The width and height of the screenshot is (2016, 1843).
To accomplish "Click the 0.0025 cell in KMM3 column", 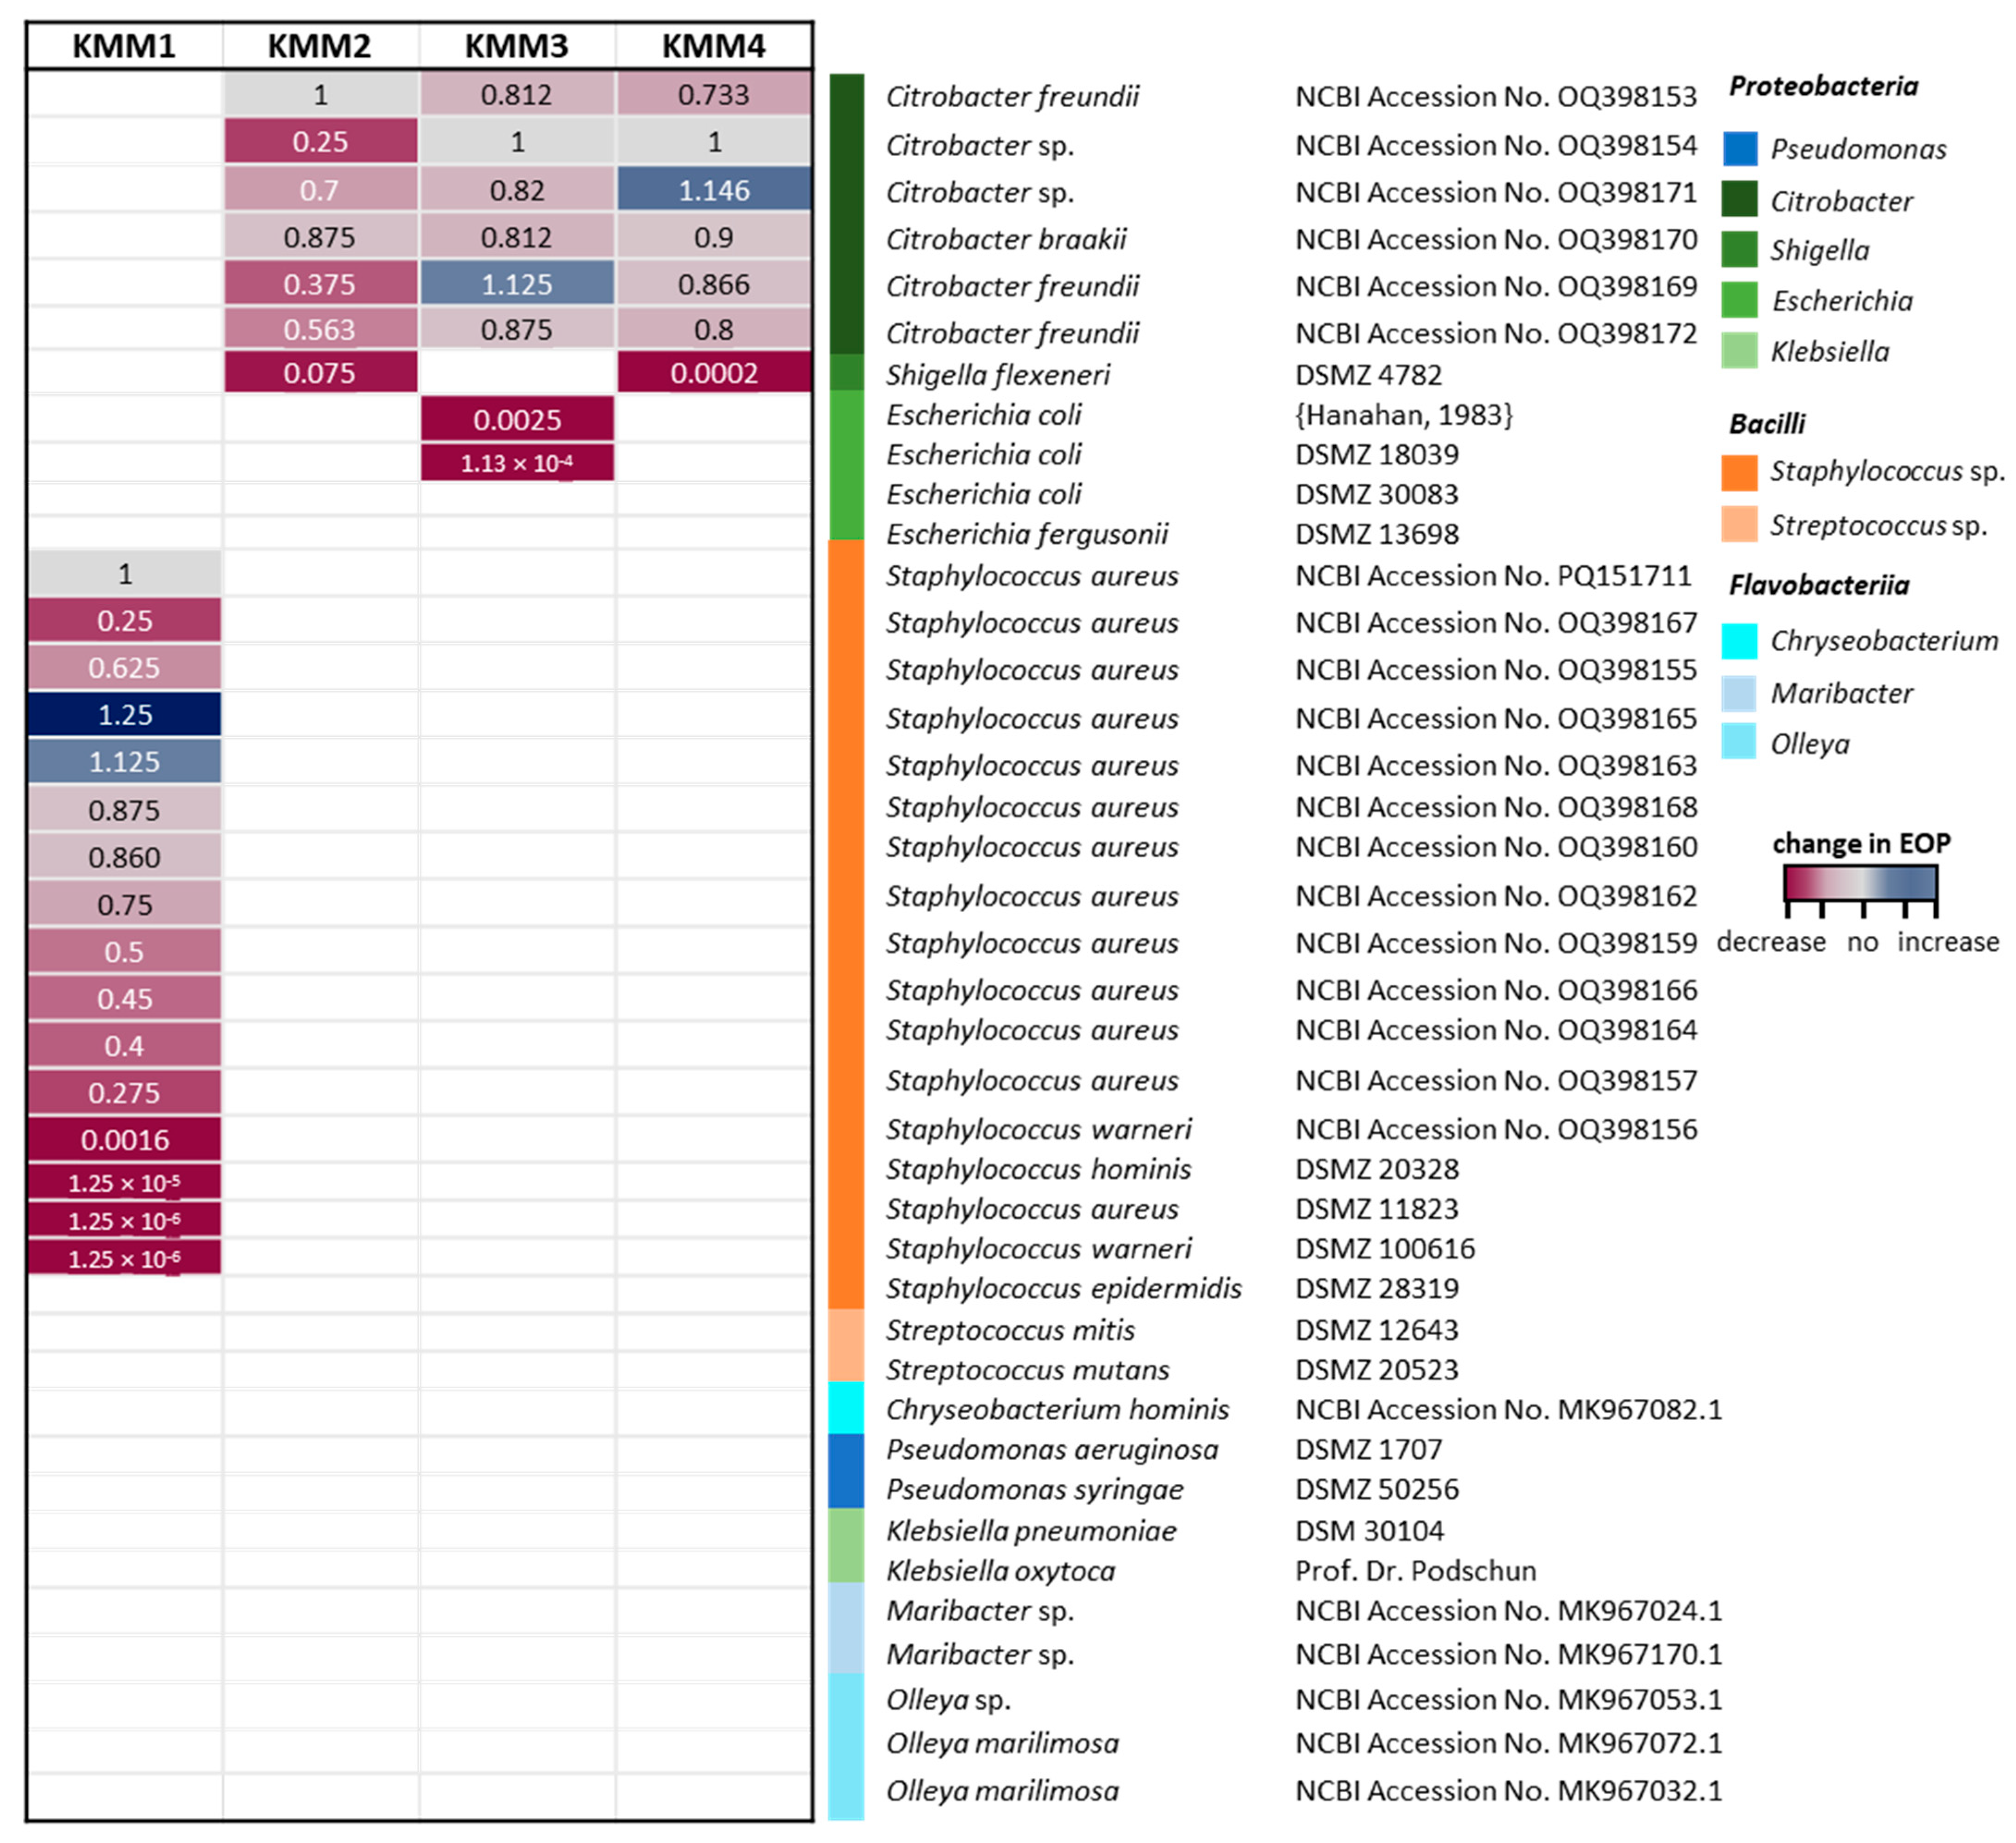I will pyautogui.click(x=517, y=420).
